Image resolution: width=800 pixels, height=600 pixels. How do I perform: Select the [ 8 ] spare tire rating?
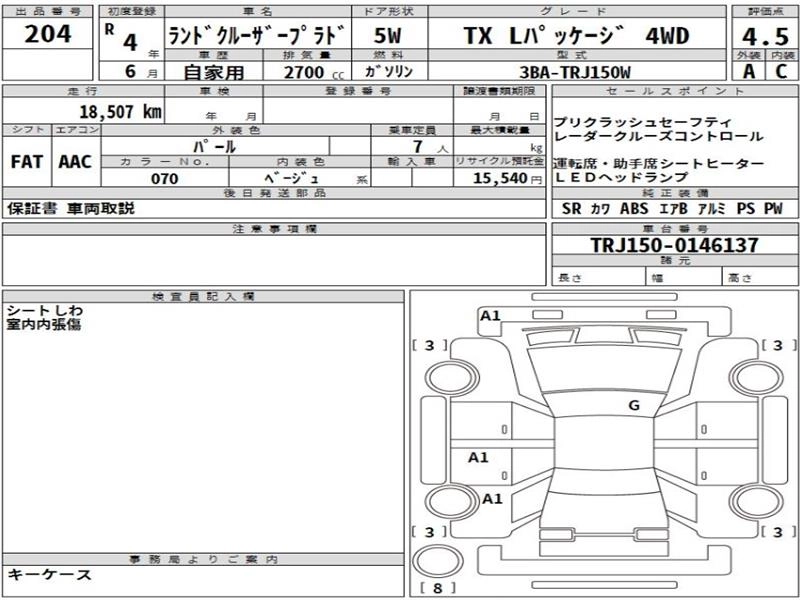click(437, 588)
